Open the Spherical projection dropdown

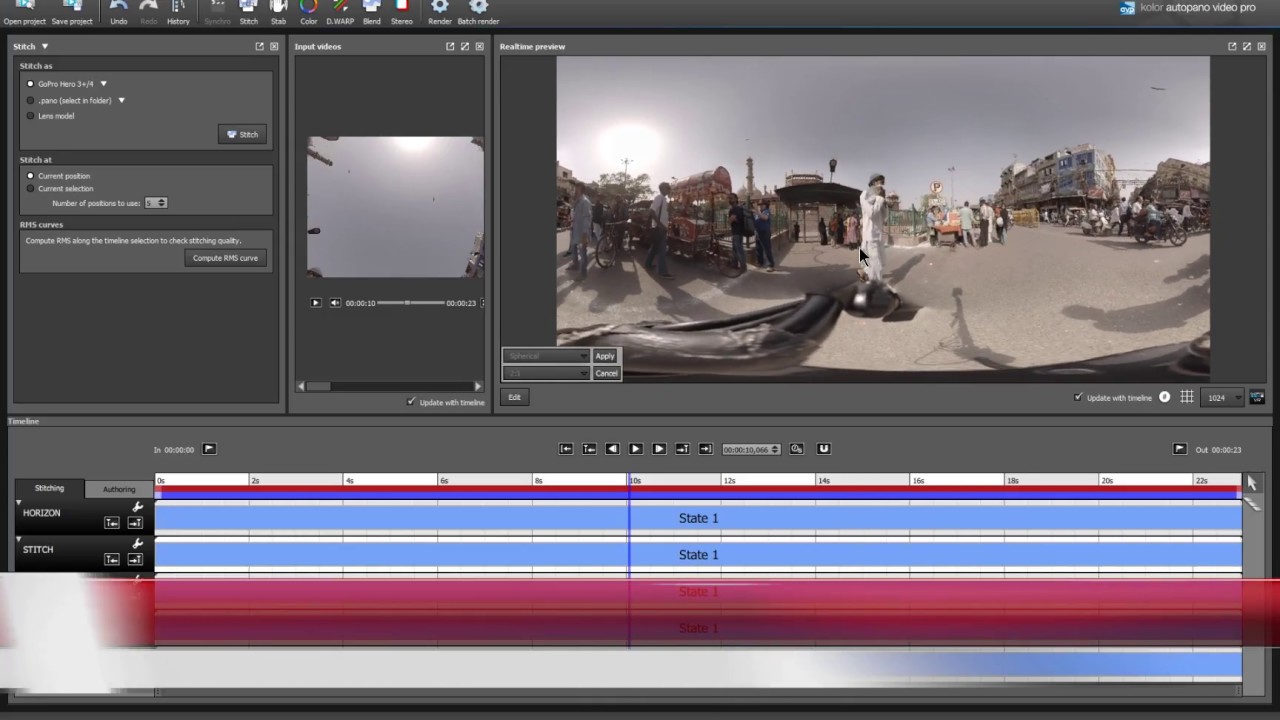(x=546, y=356)
